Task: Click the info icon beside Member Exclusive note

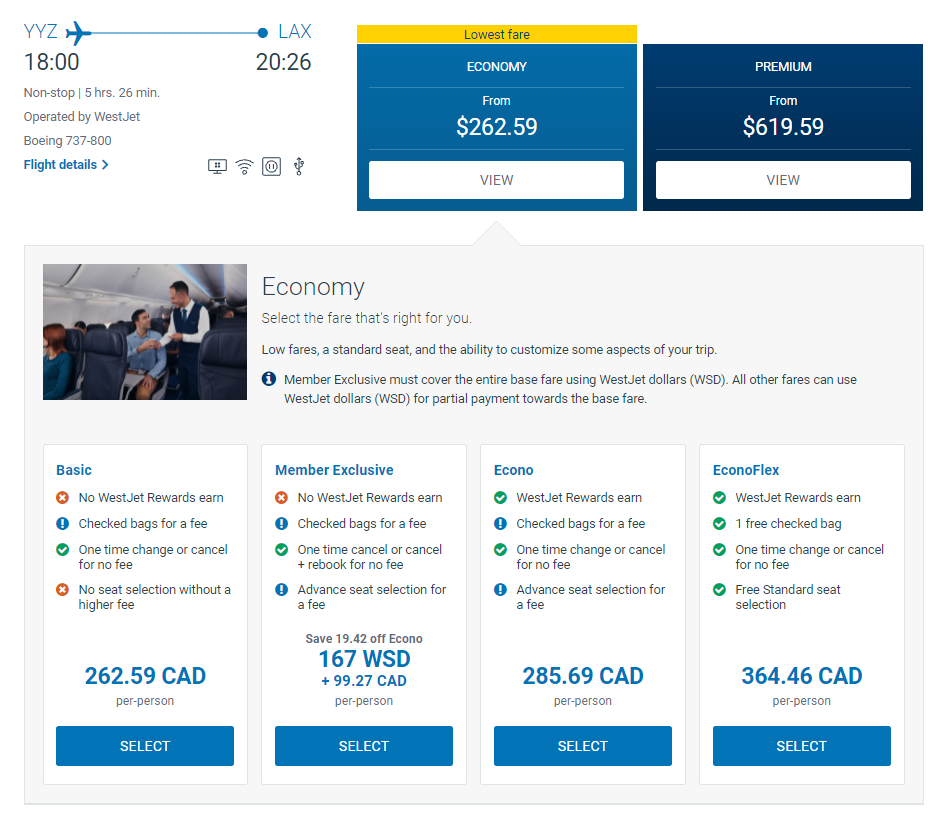Action: (x=269, y=379)
